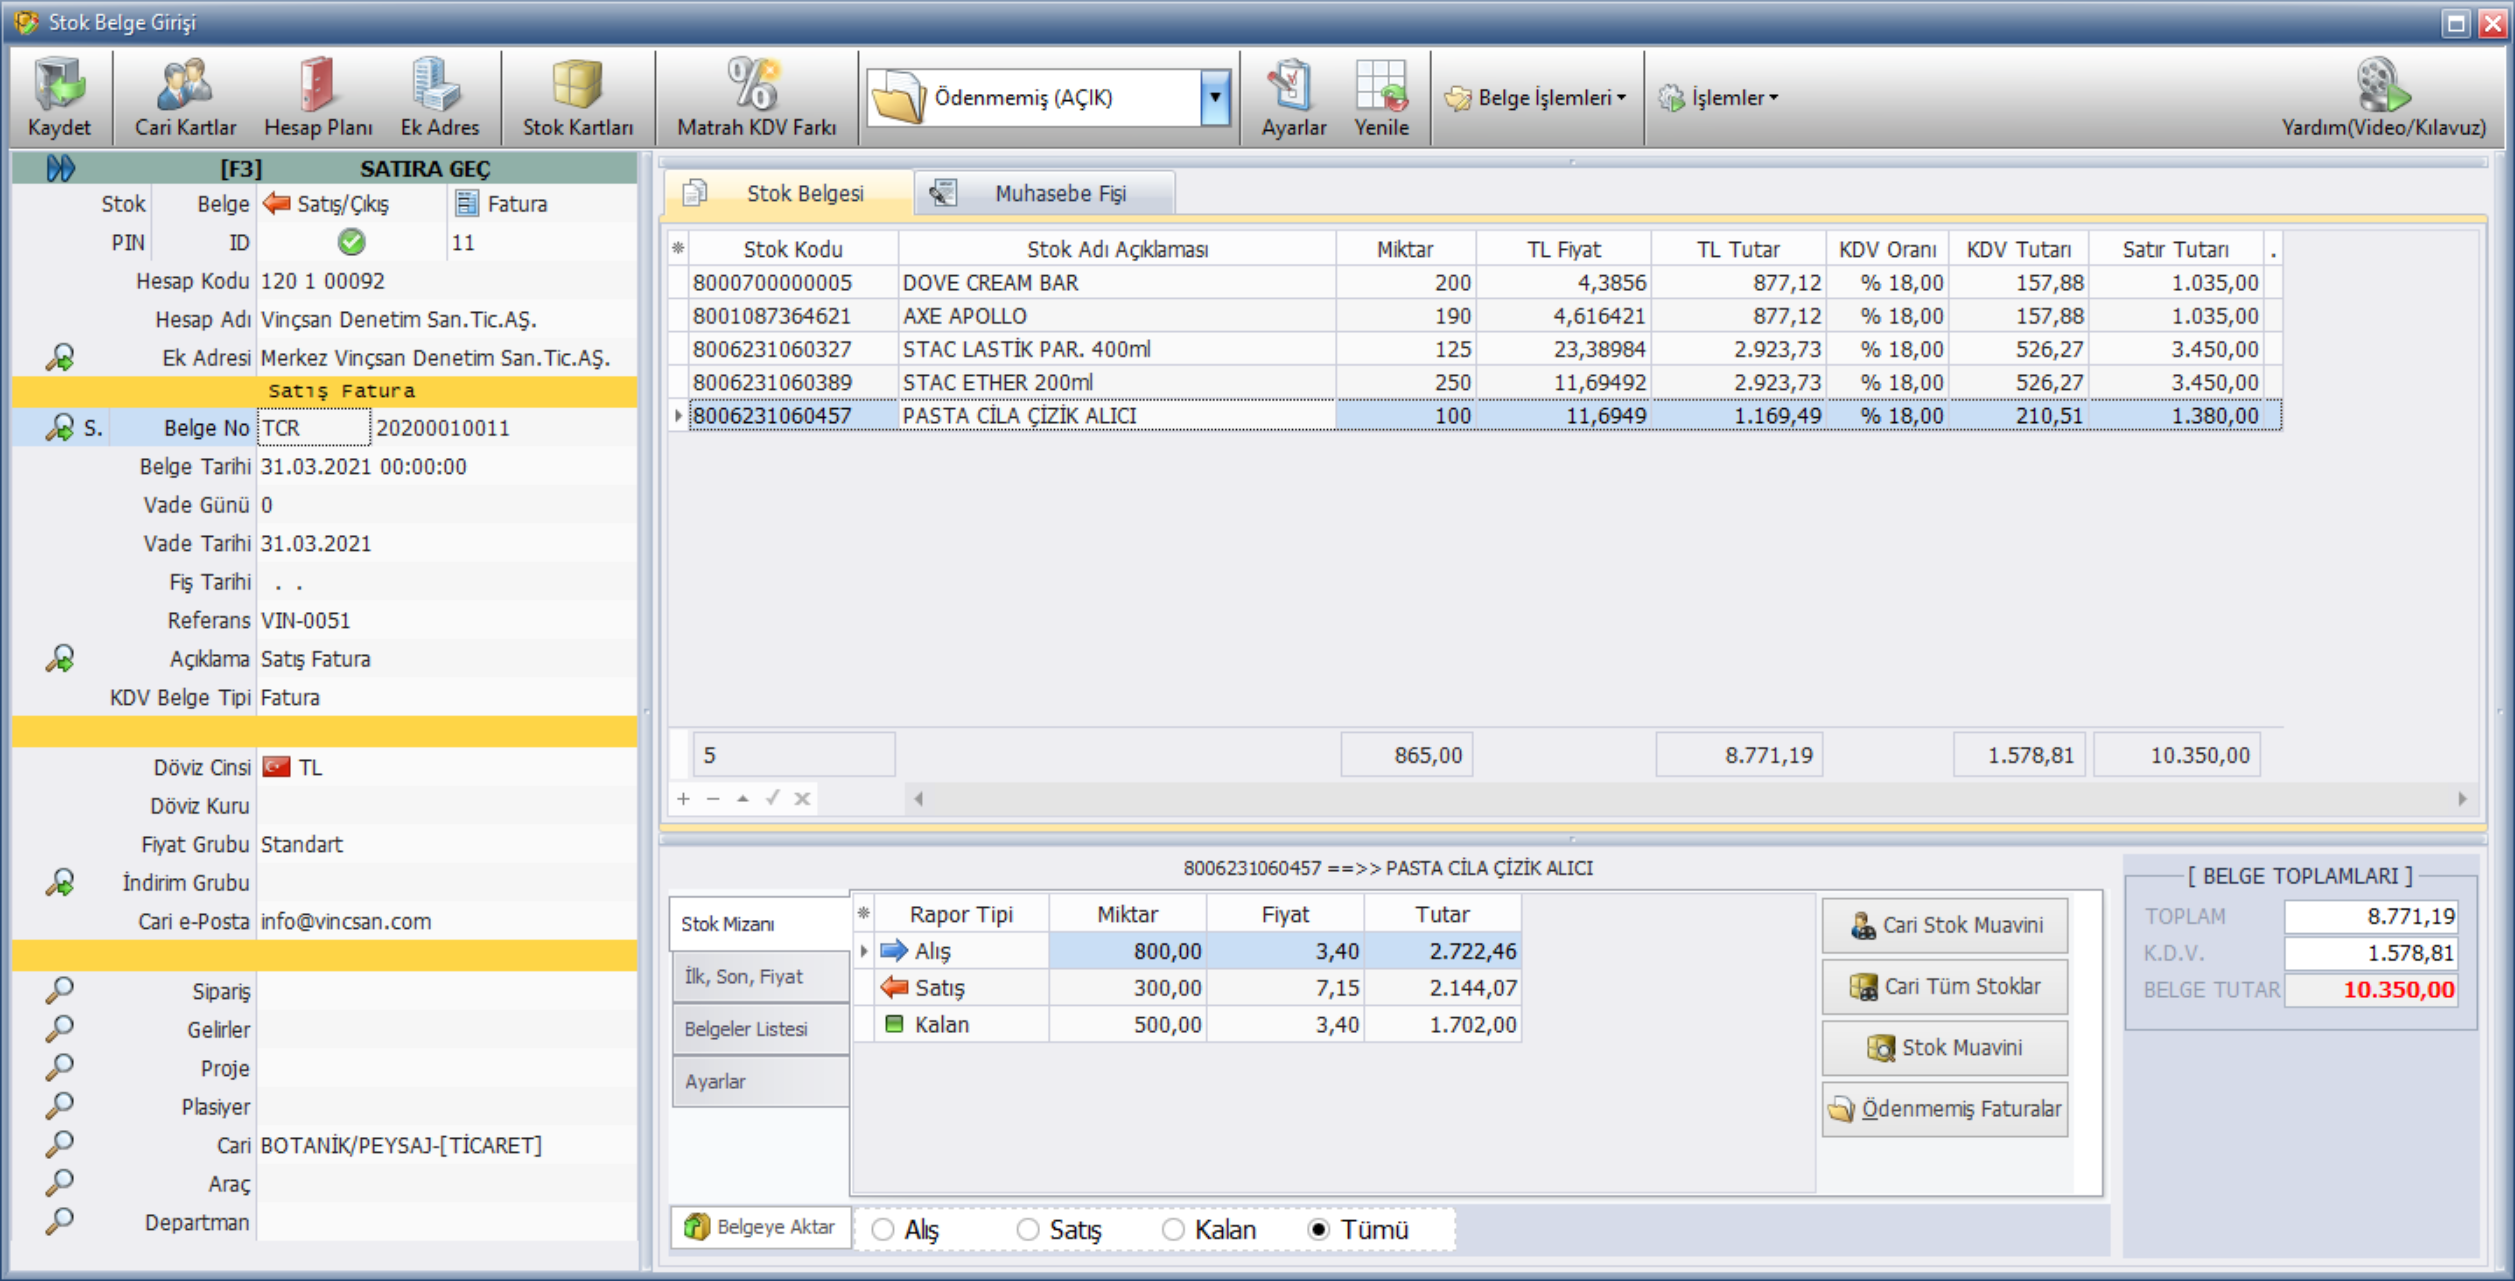Click magnifier icon for Araç

point(60,1183)
